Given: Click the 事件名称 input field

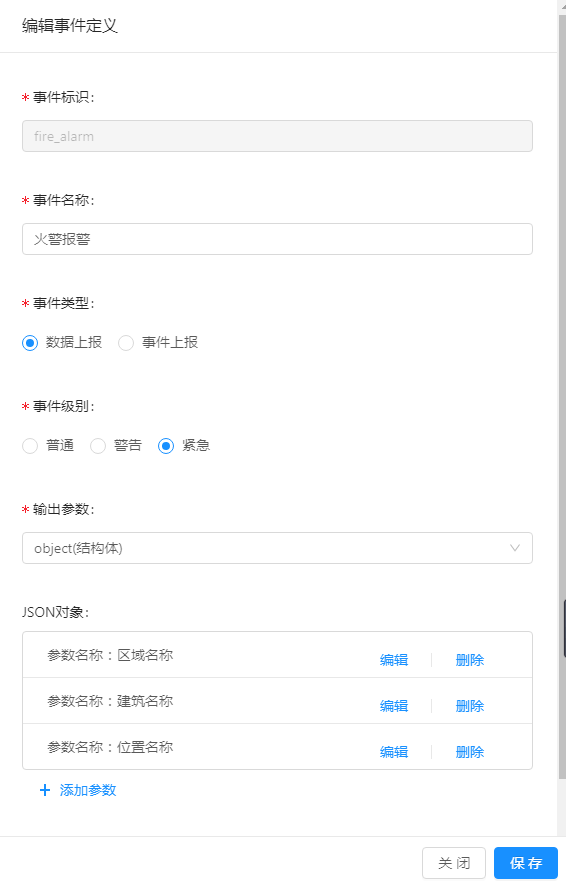Looking at the screenshot, I should [x=277, y=239].
